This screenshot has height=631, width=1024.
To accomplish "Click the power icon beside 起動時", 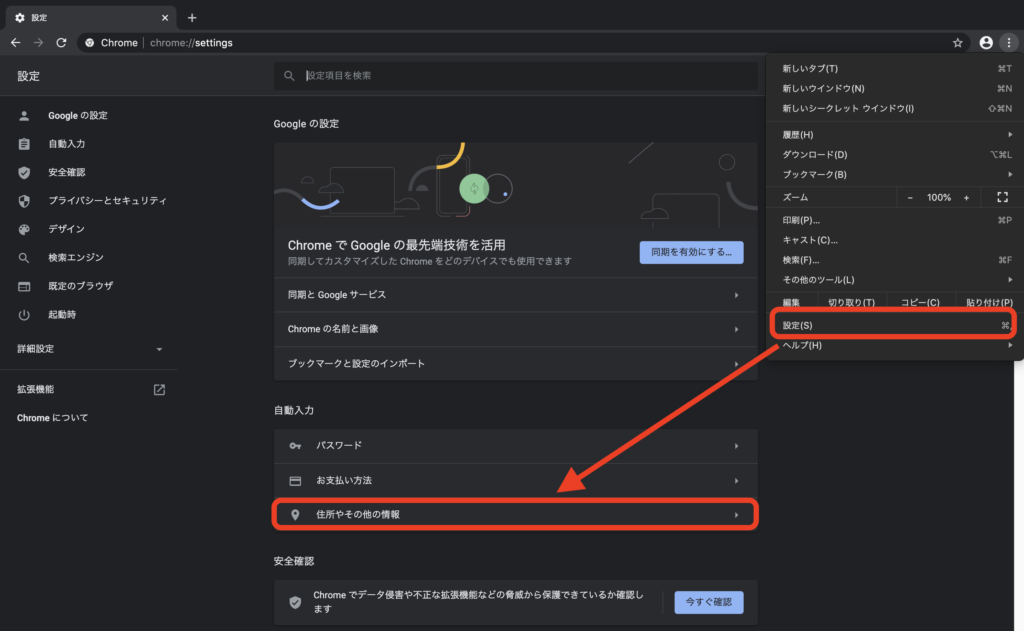I will (24, 315).
